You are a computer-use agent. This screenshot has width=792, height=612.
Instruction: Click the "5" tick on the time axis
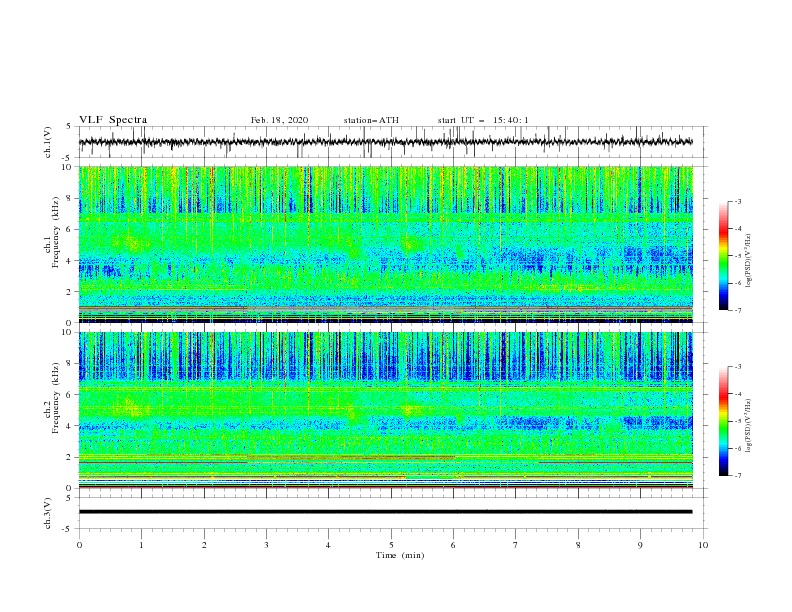(391, 545)
